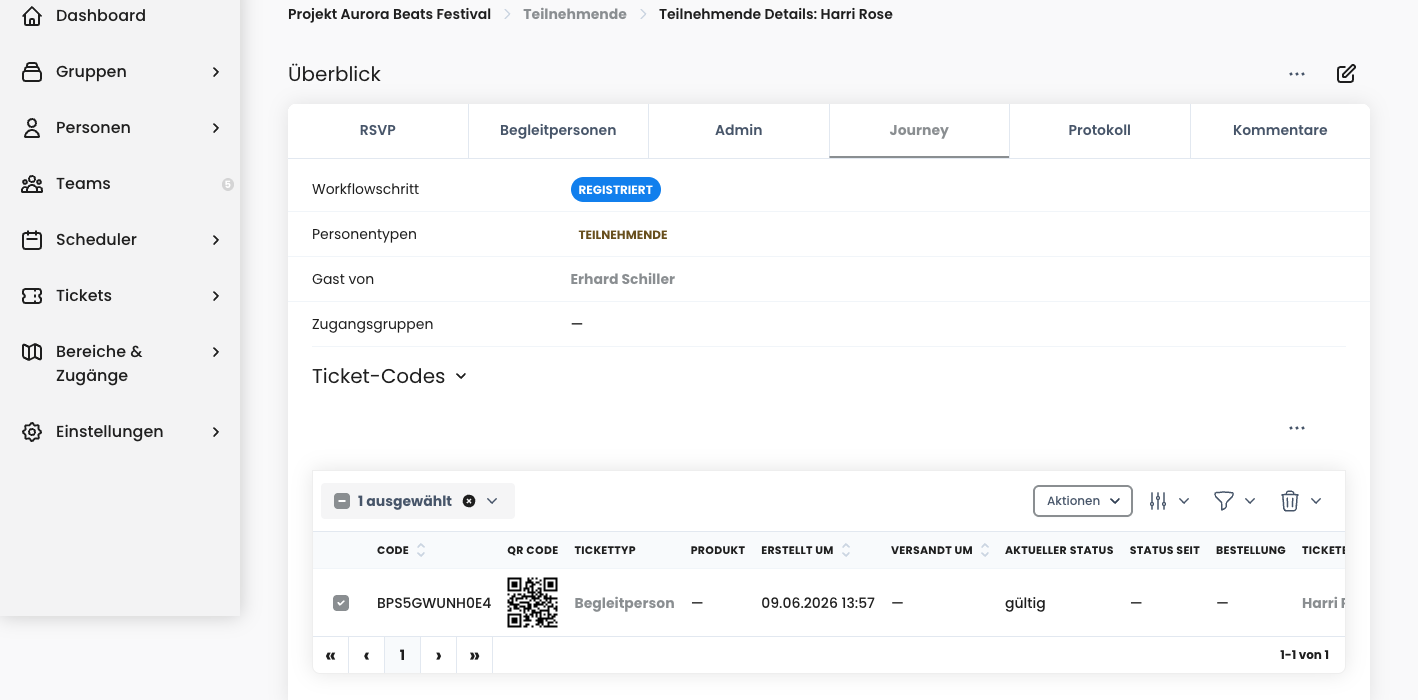Toggle the select-all checkbox next to 1 ausgewählt
1418x700 pixels.
coord(341,501)
